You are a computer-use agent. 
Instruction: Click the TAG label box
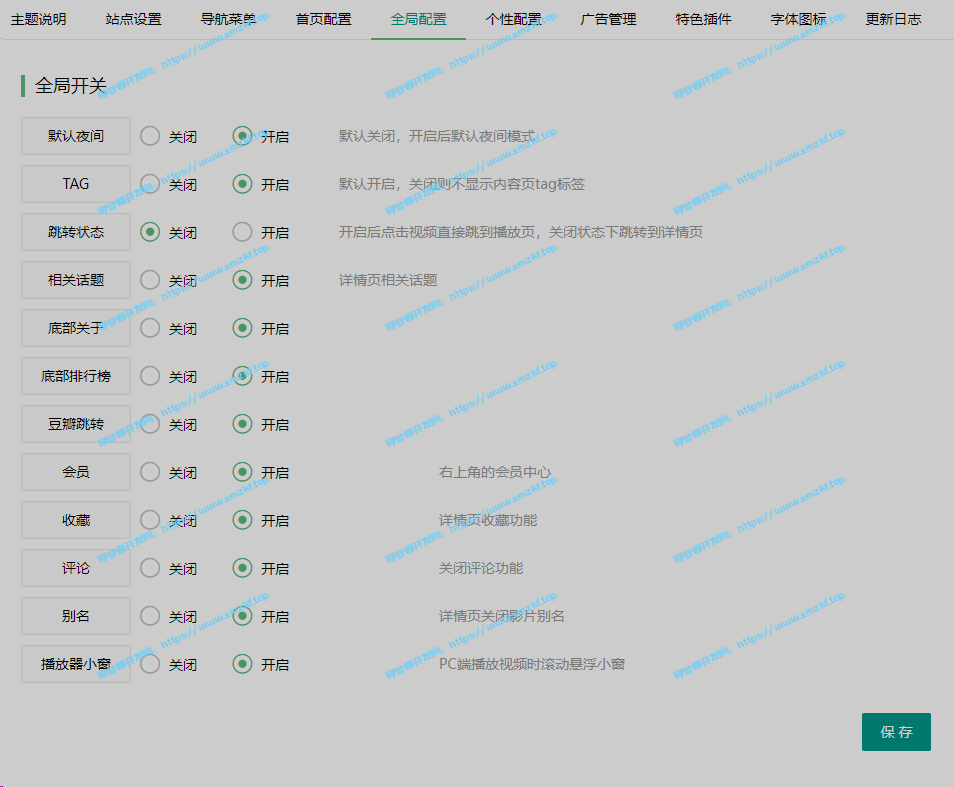[x=76, y=184]
